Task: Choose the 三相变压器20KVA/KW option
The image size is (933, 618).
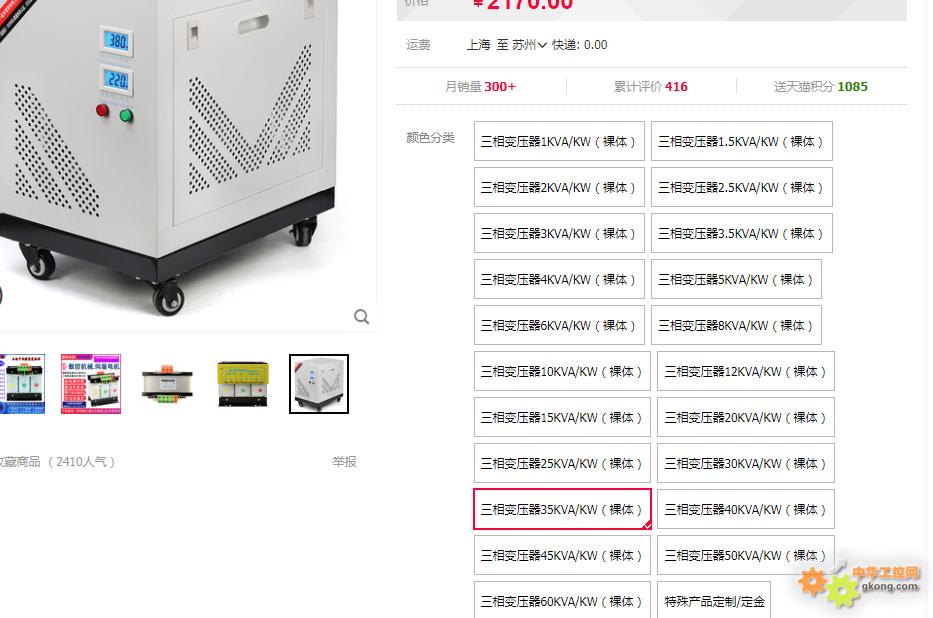Action: [746, 418]
